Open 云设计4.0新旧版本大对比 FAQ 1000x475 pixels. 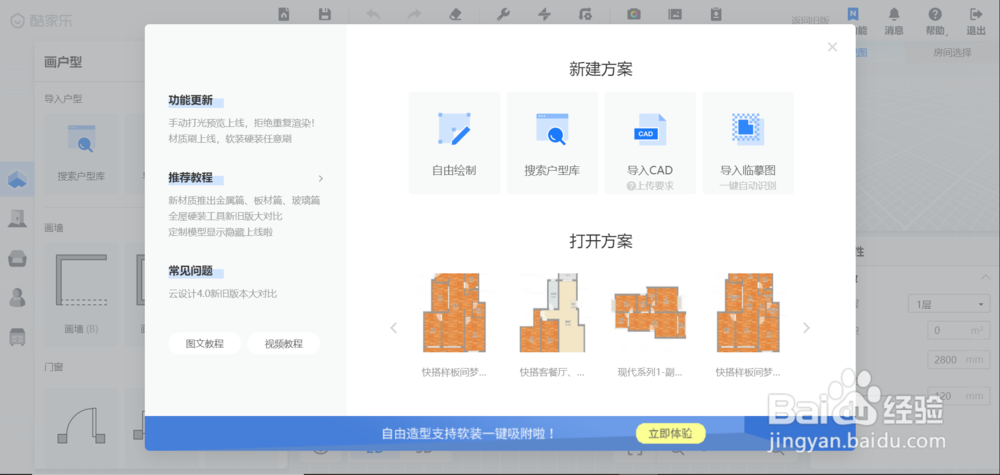(x=223, y=294)
